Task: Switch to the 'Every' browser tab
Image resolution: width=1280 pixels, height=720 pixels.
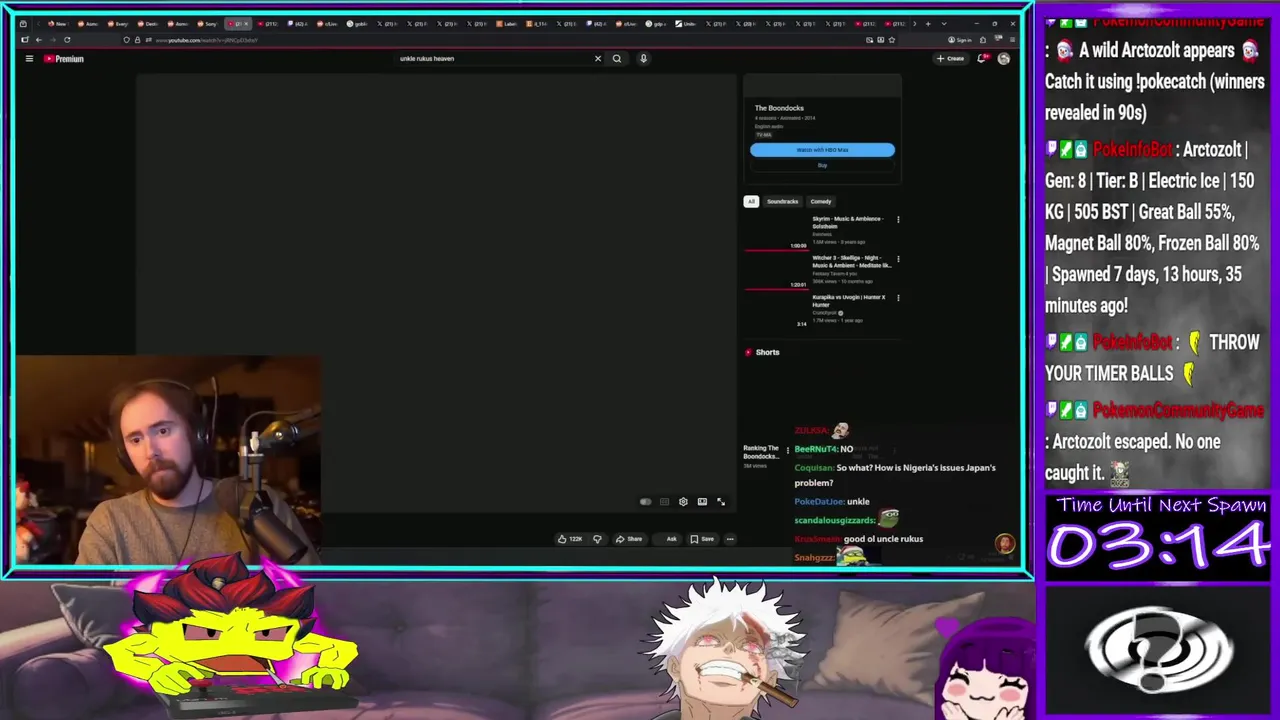Action: click(118, 23)
